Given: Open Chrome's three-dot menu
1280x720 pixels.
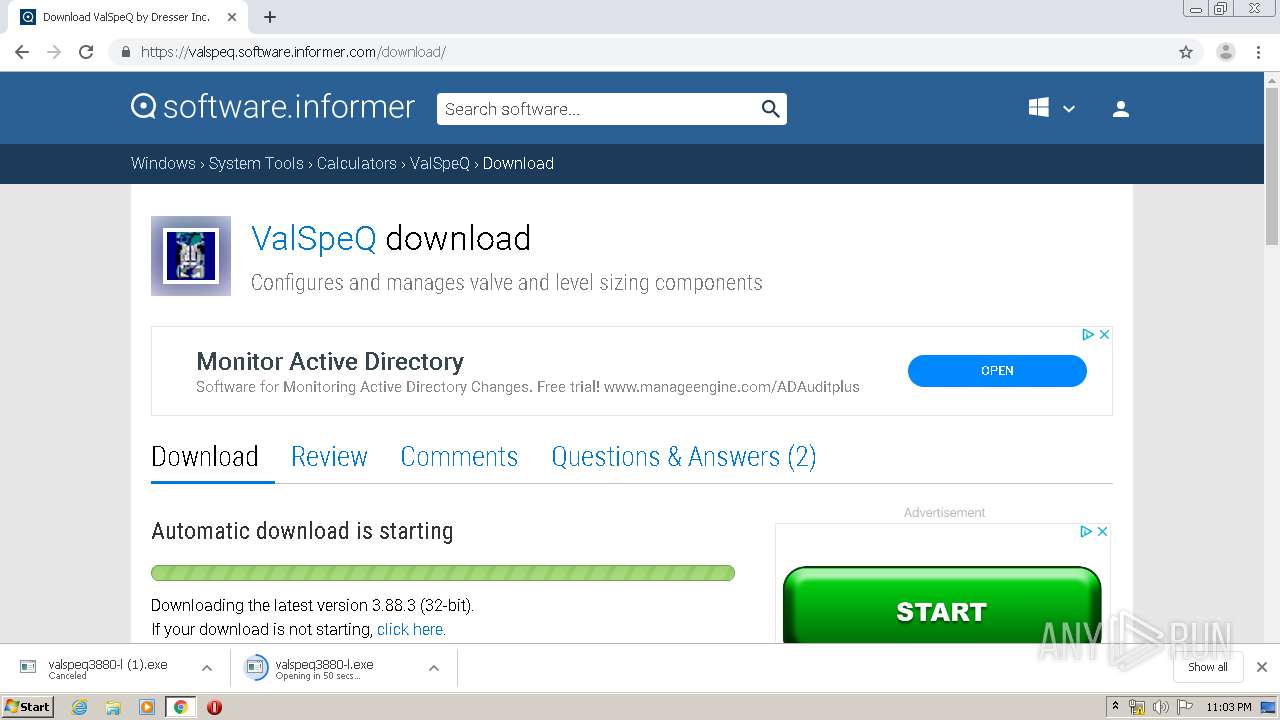Looking at the screenshot, I should coord(1259,52).
